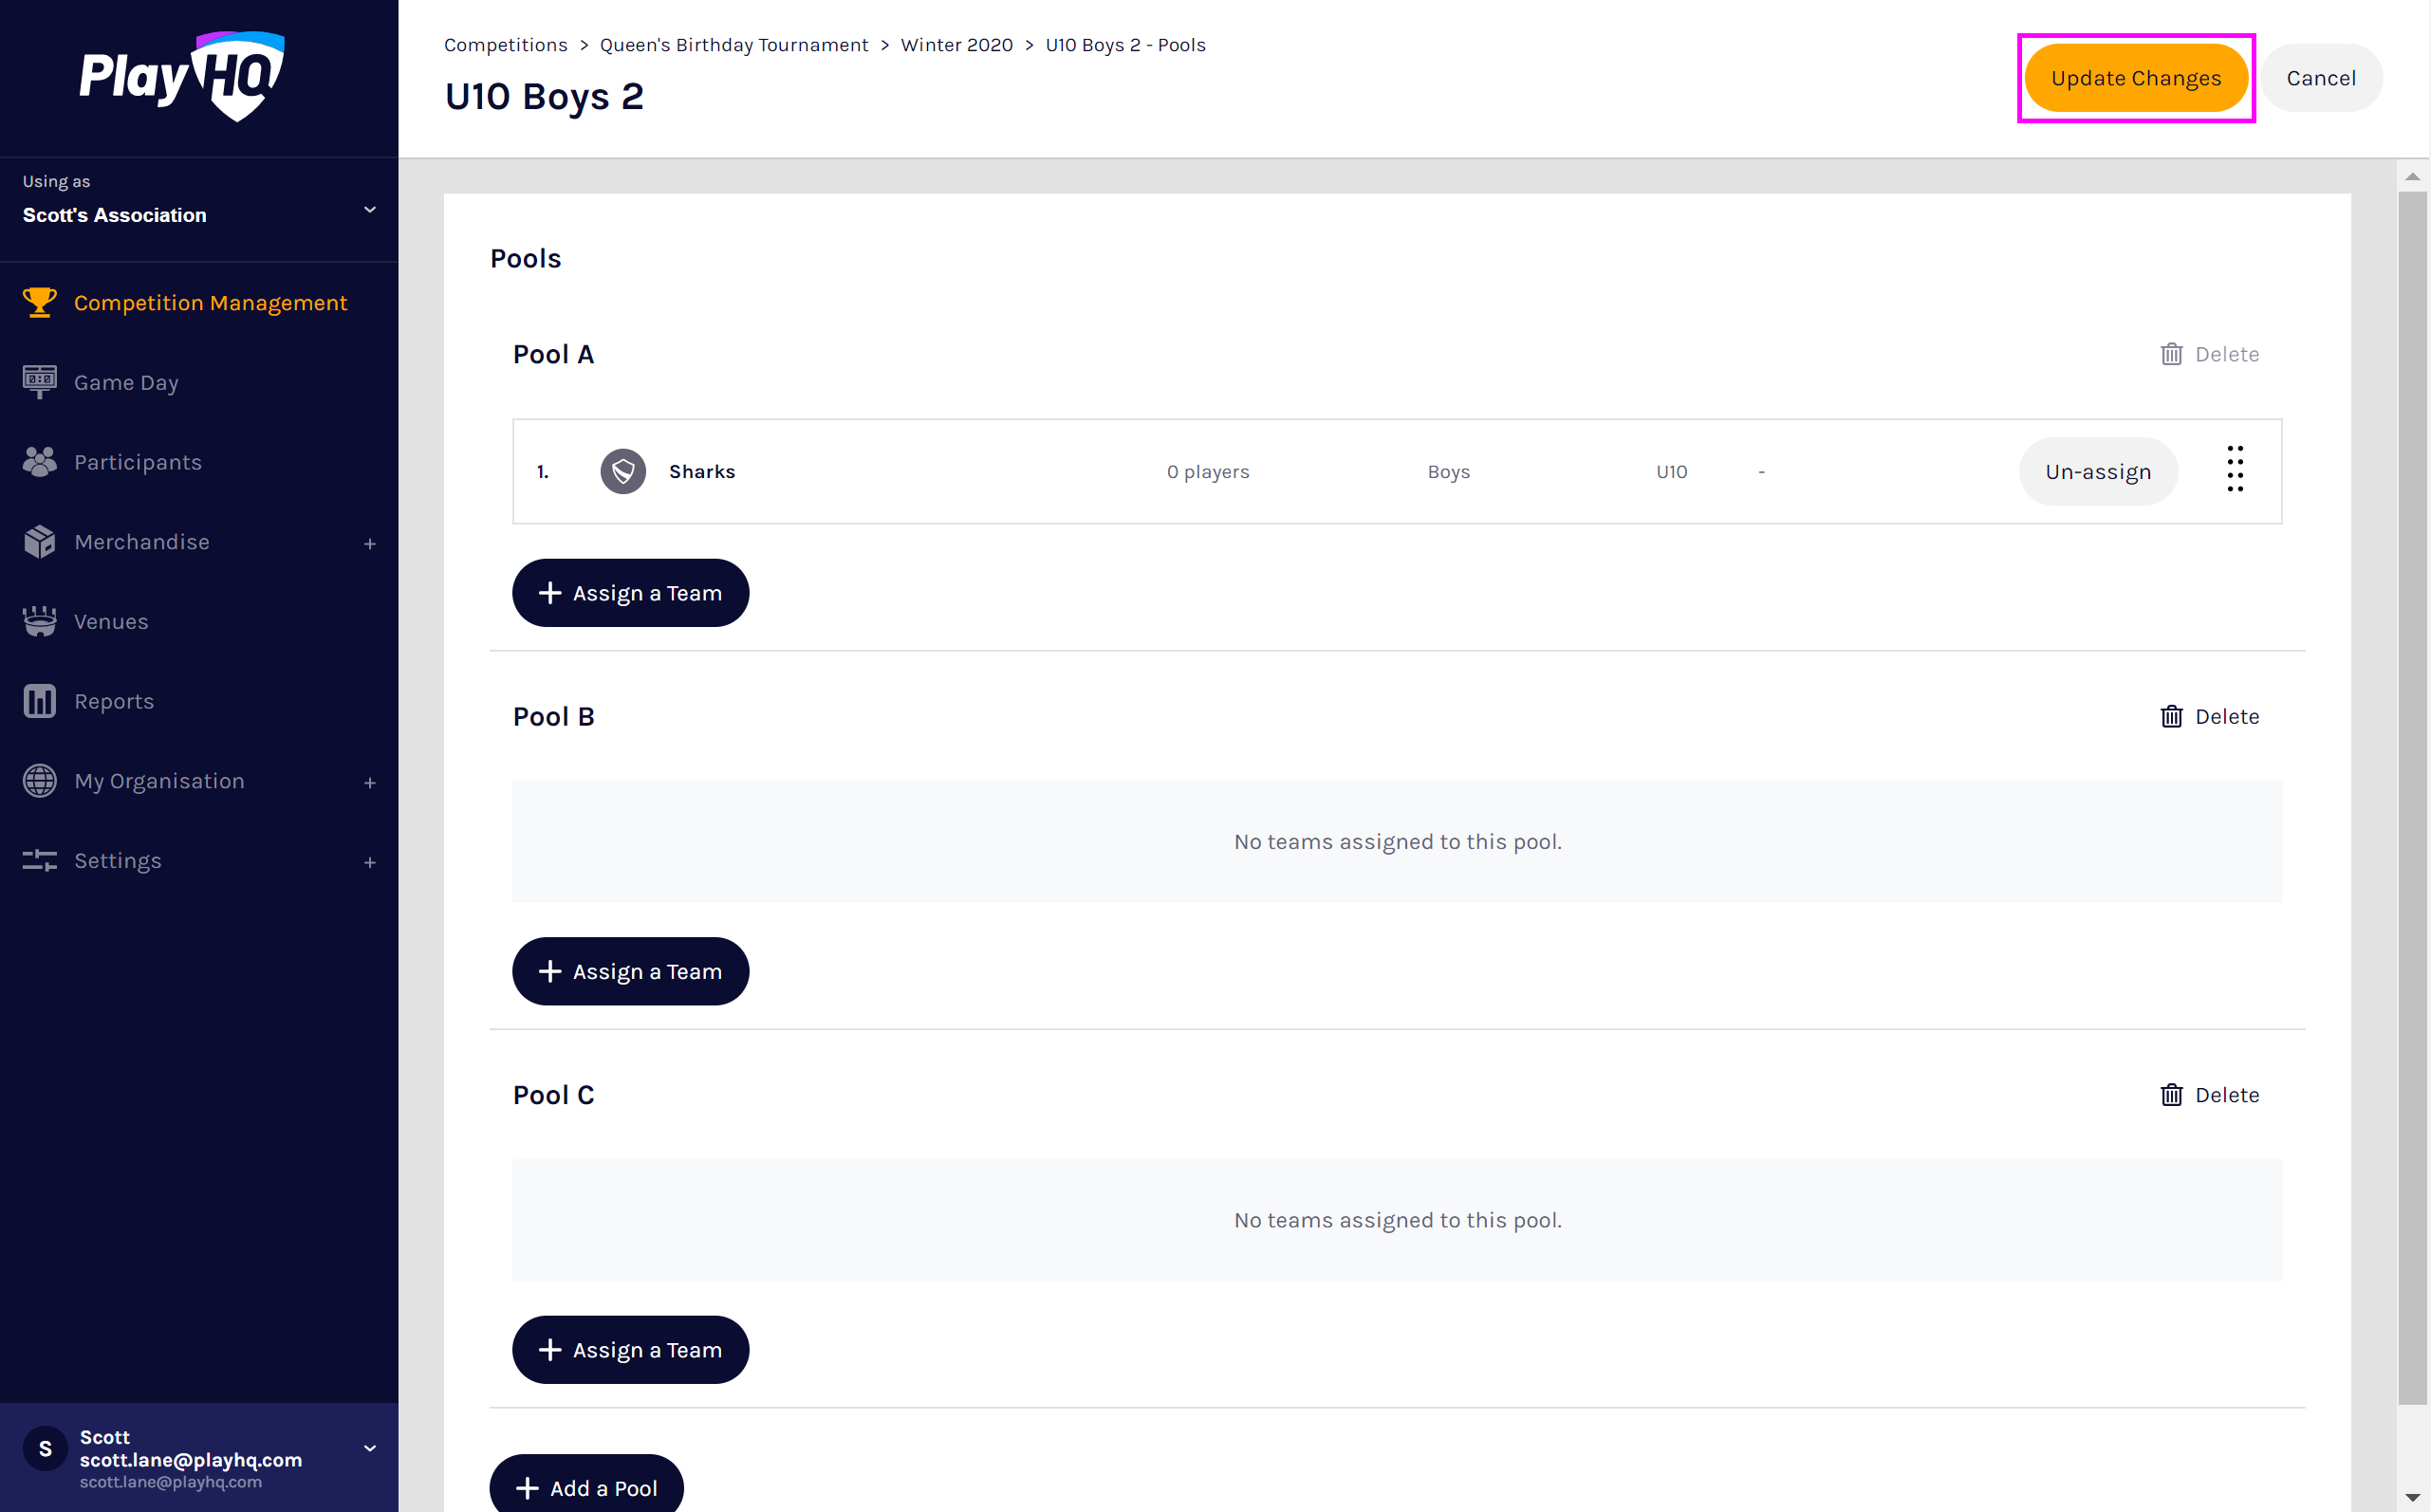The image size is (2431, 1512).
Task: Expand the My Organisation submenu
Action: 370,782
